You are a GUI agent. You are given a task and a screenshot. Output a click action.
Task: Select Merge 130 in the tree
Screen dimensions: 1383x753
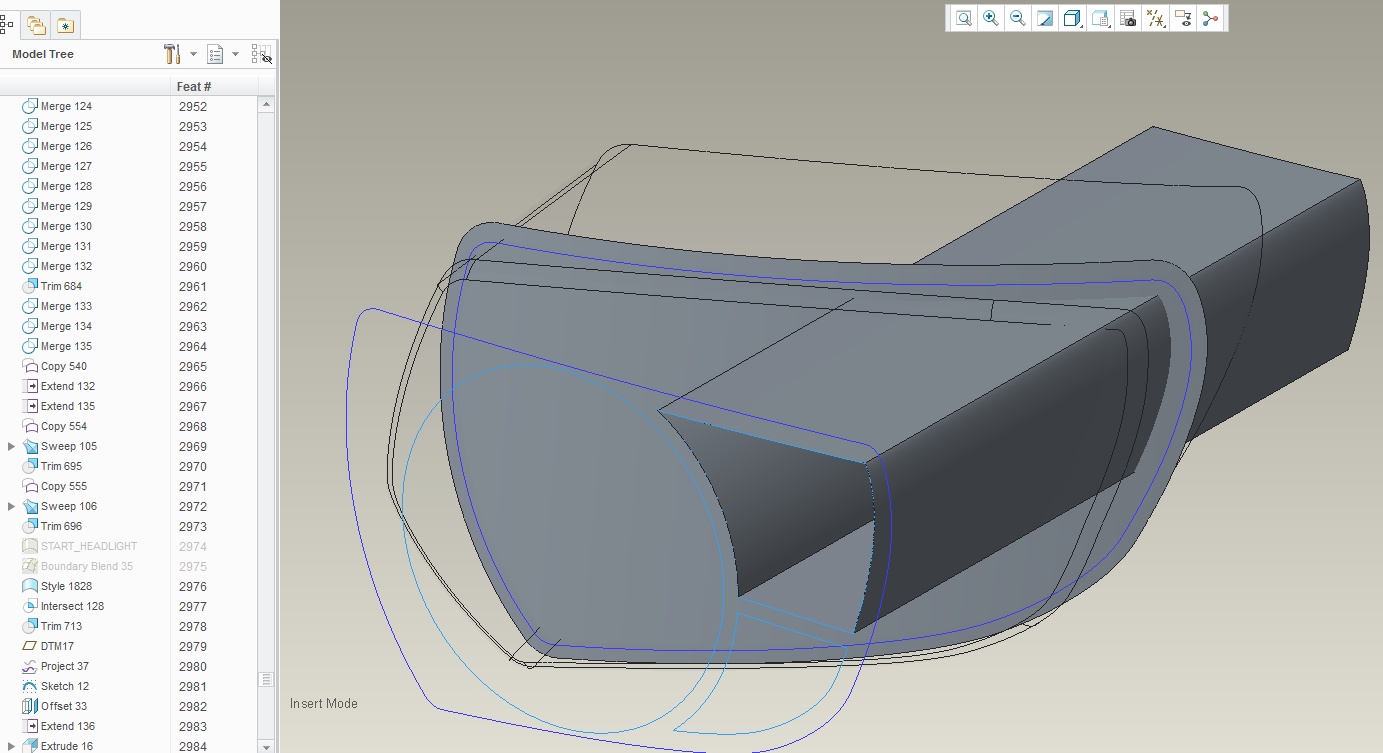click(x=66, y=226)
